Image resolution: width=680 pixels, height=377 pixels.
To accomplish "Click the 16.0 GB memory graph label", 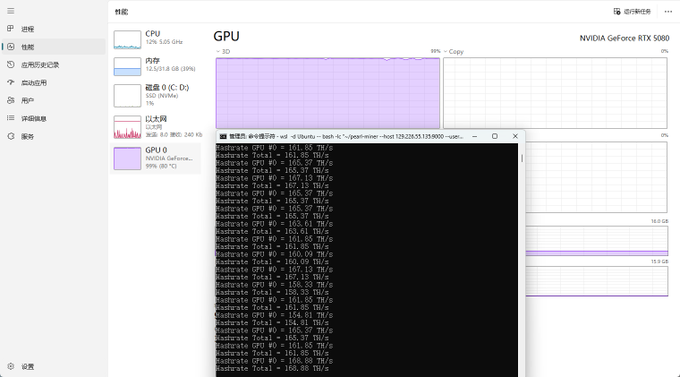I will (x=659, y=221).
